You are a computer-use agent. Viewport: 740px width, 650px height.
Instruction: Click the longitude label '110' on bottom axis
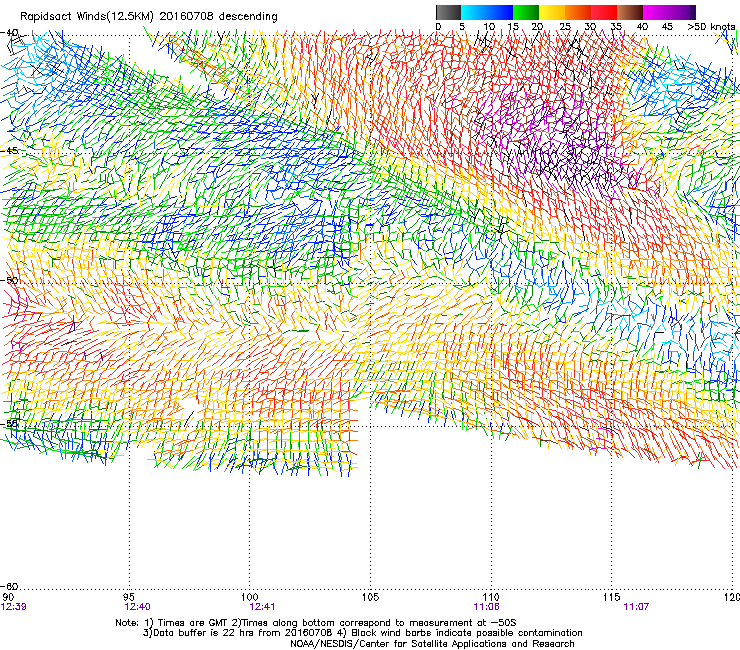point(491,597)
